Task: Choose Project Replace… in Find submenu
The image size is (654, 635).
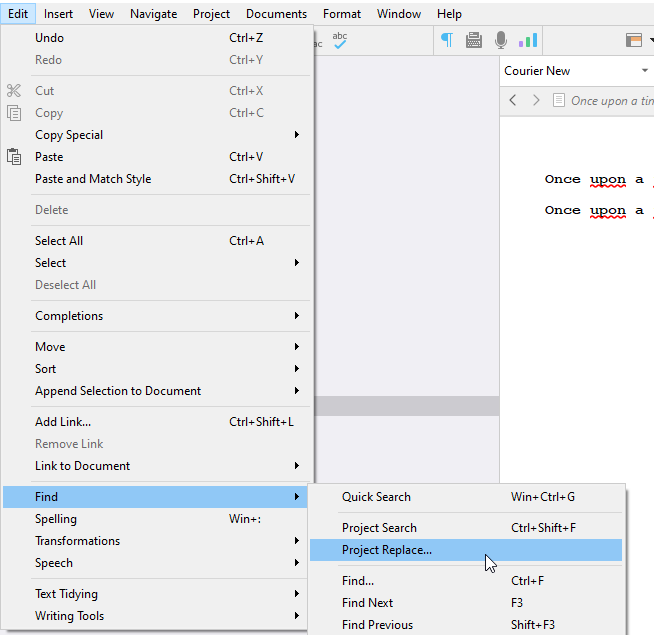Action: coord(466,550)
